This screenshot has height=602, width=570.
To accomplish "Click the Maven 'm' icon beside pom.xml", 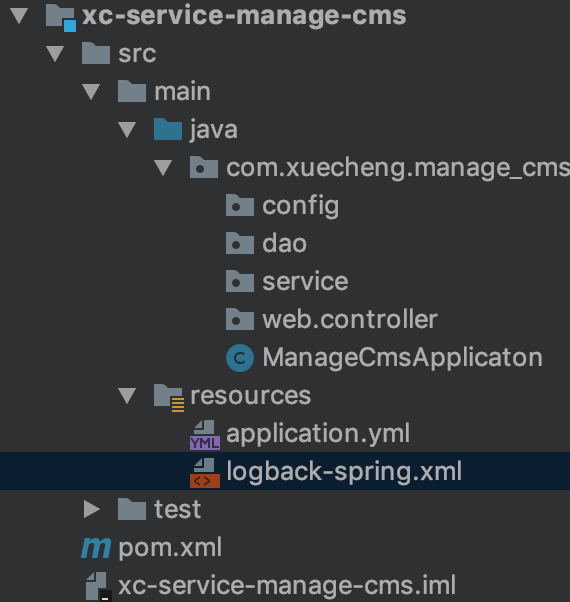I will coord(96,547).
